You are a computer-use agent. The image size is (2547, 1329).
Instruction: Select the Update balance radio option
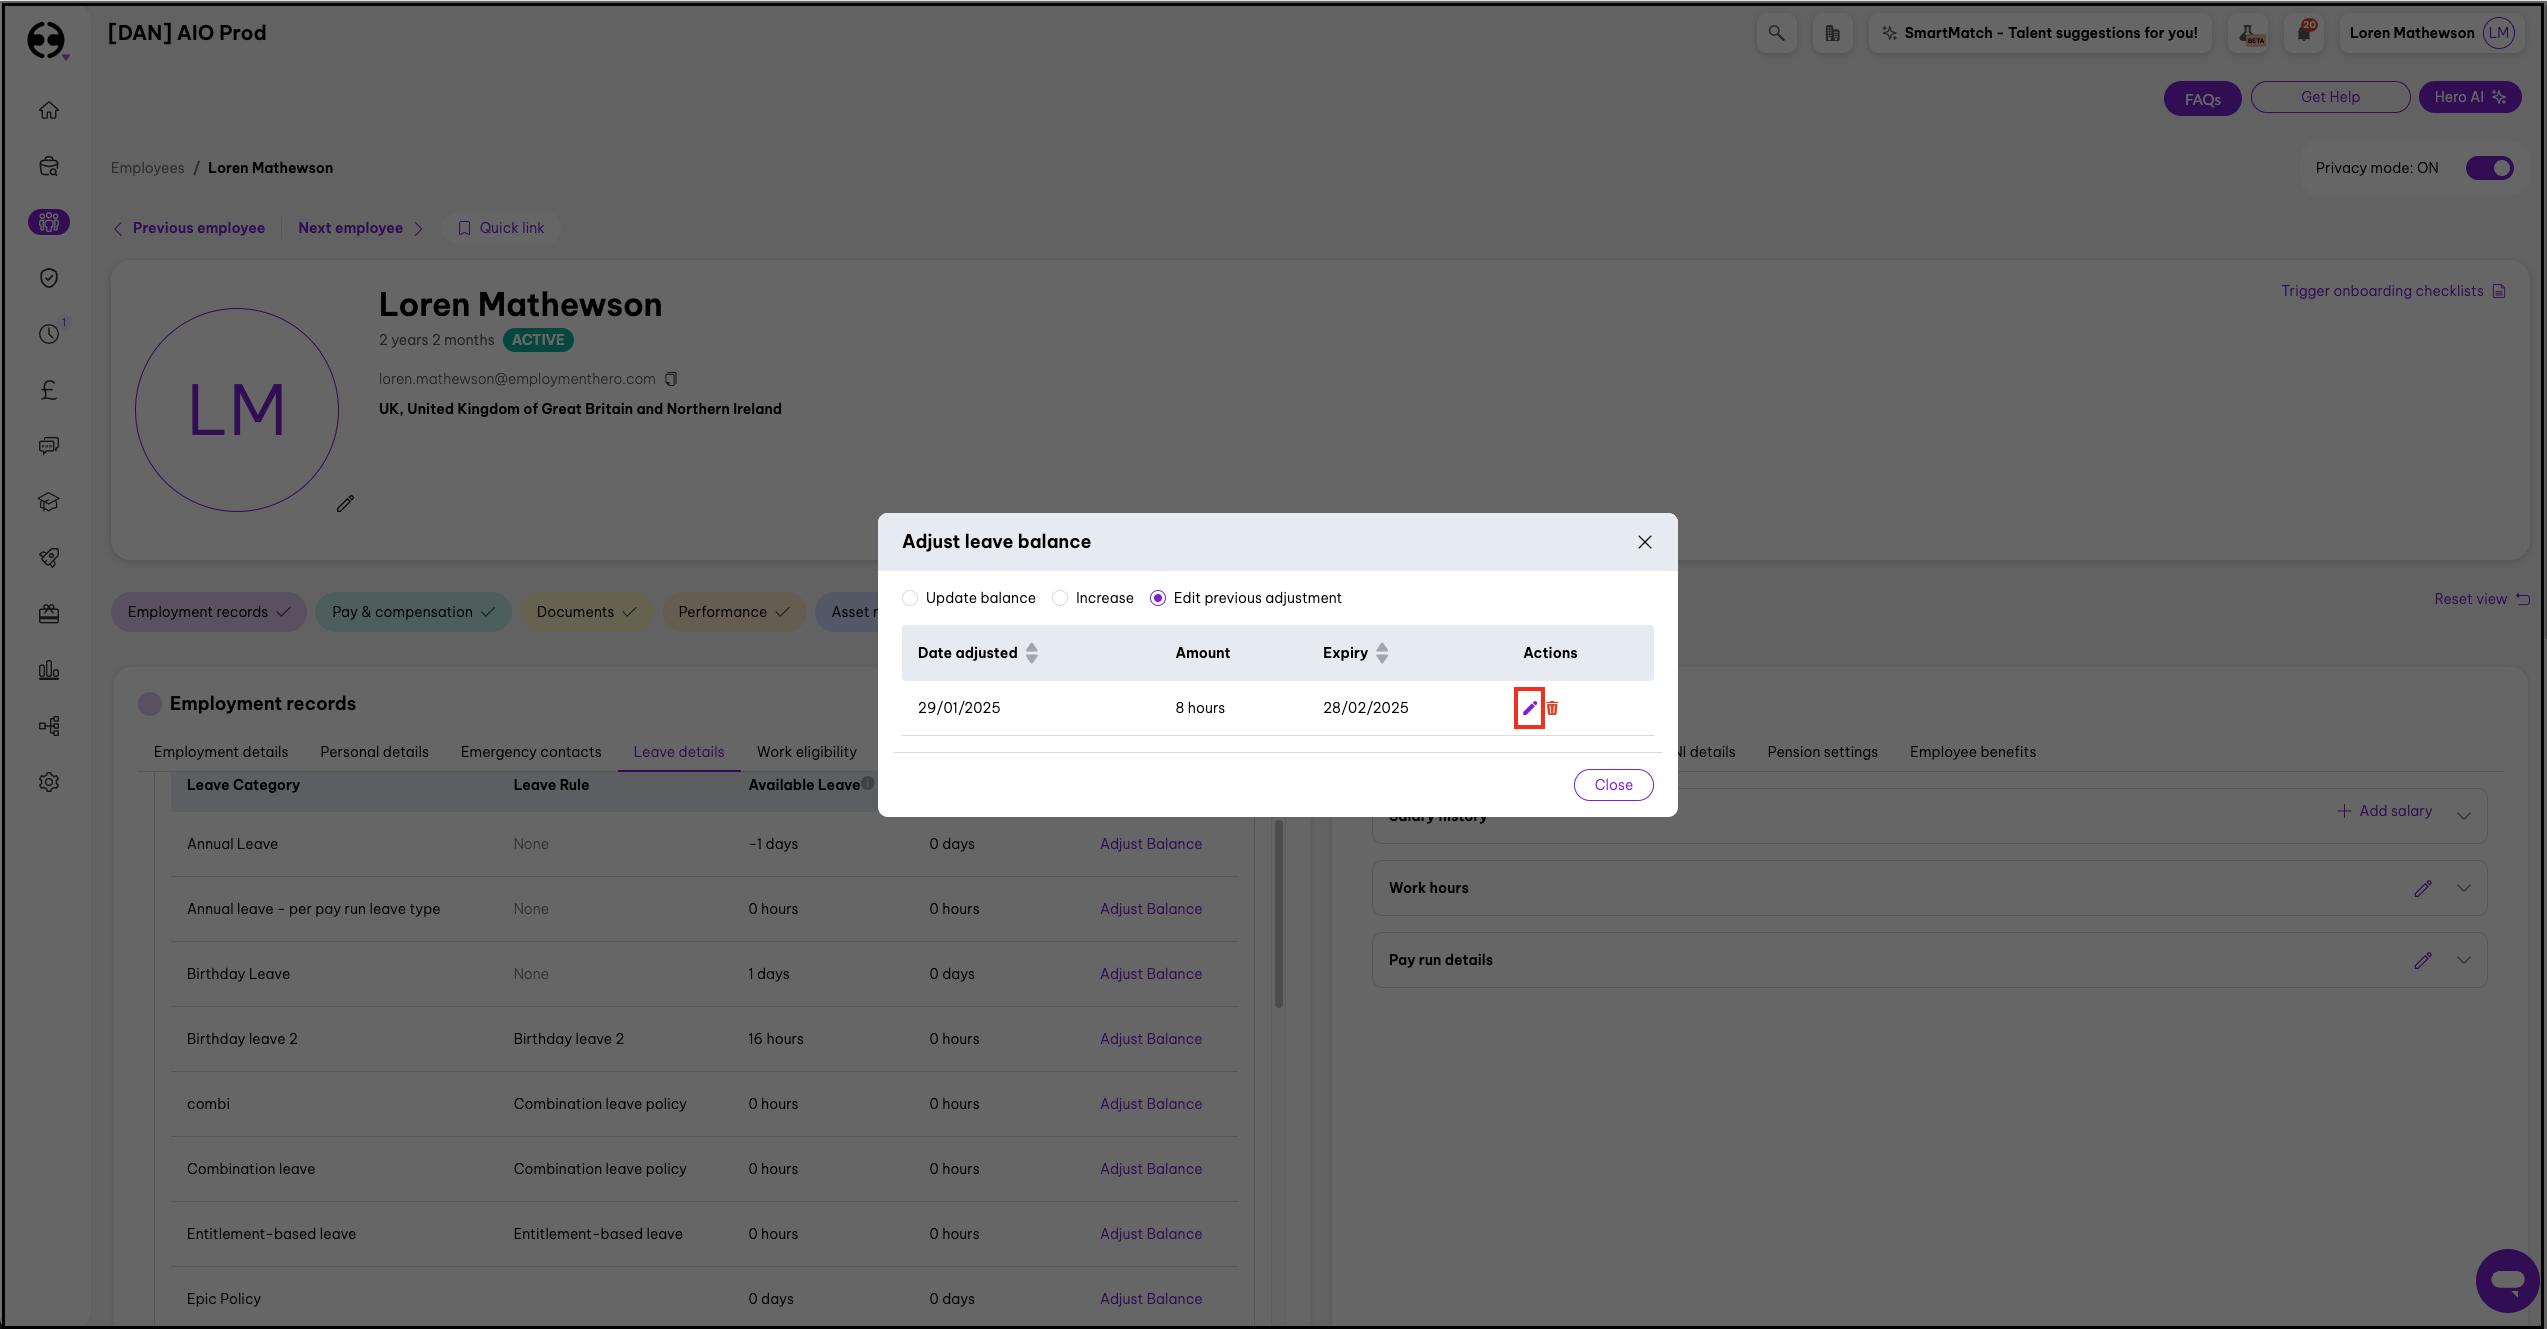pyautogui.click(x=910, y=598)
